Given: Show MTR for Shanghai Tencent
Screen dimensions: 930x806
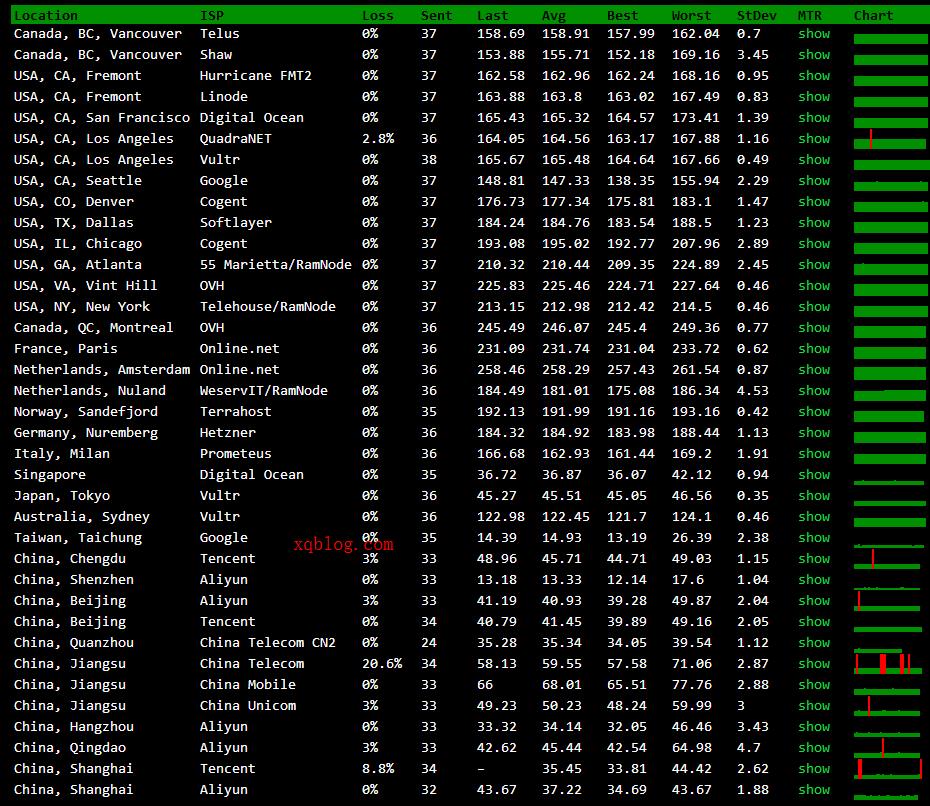Looking at the screenshot, I should click(814, 769).
